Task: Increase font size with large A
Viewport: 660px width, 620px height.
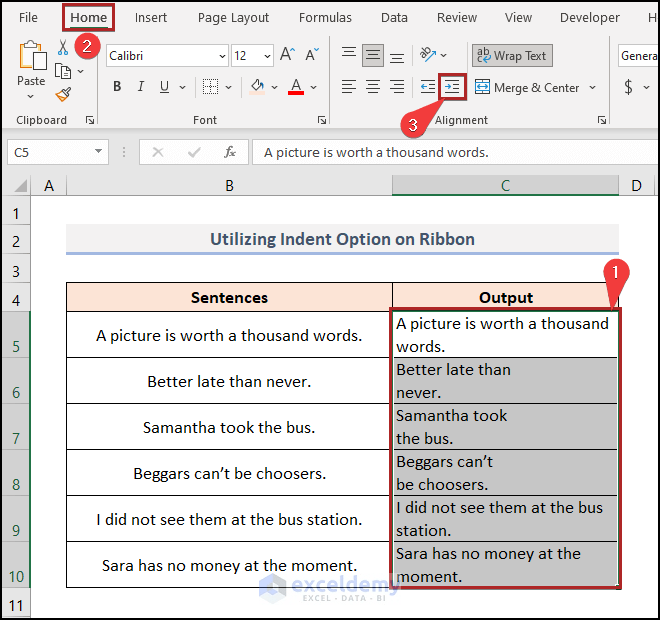Action: 287,55
